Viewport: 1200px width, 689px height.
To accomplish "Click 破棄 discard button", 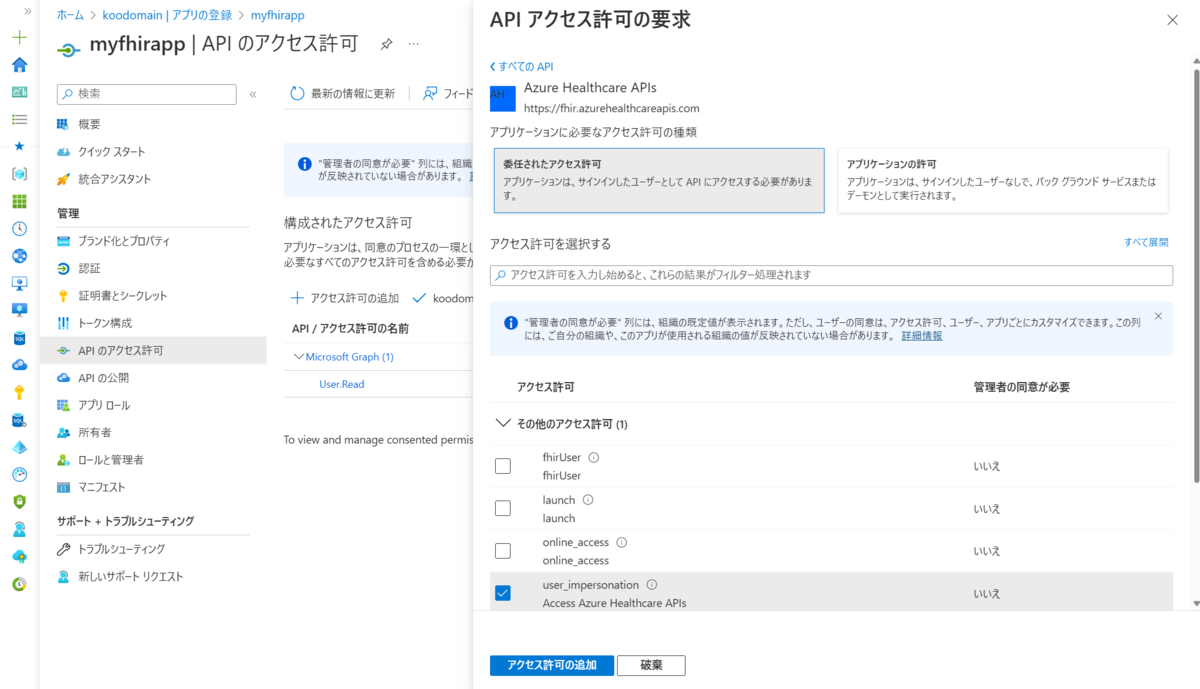I will (651, 665).
